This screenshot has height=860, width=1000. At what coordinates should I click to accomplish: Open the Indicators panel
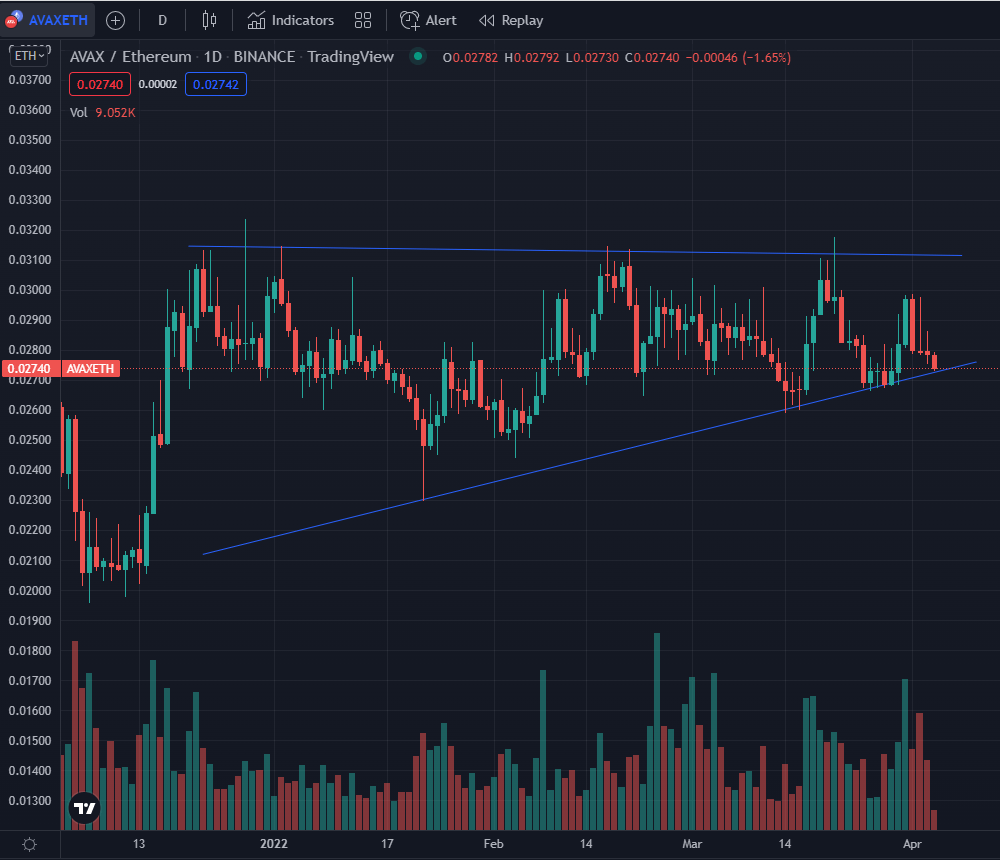click(x=291, y=20)
